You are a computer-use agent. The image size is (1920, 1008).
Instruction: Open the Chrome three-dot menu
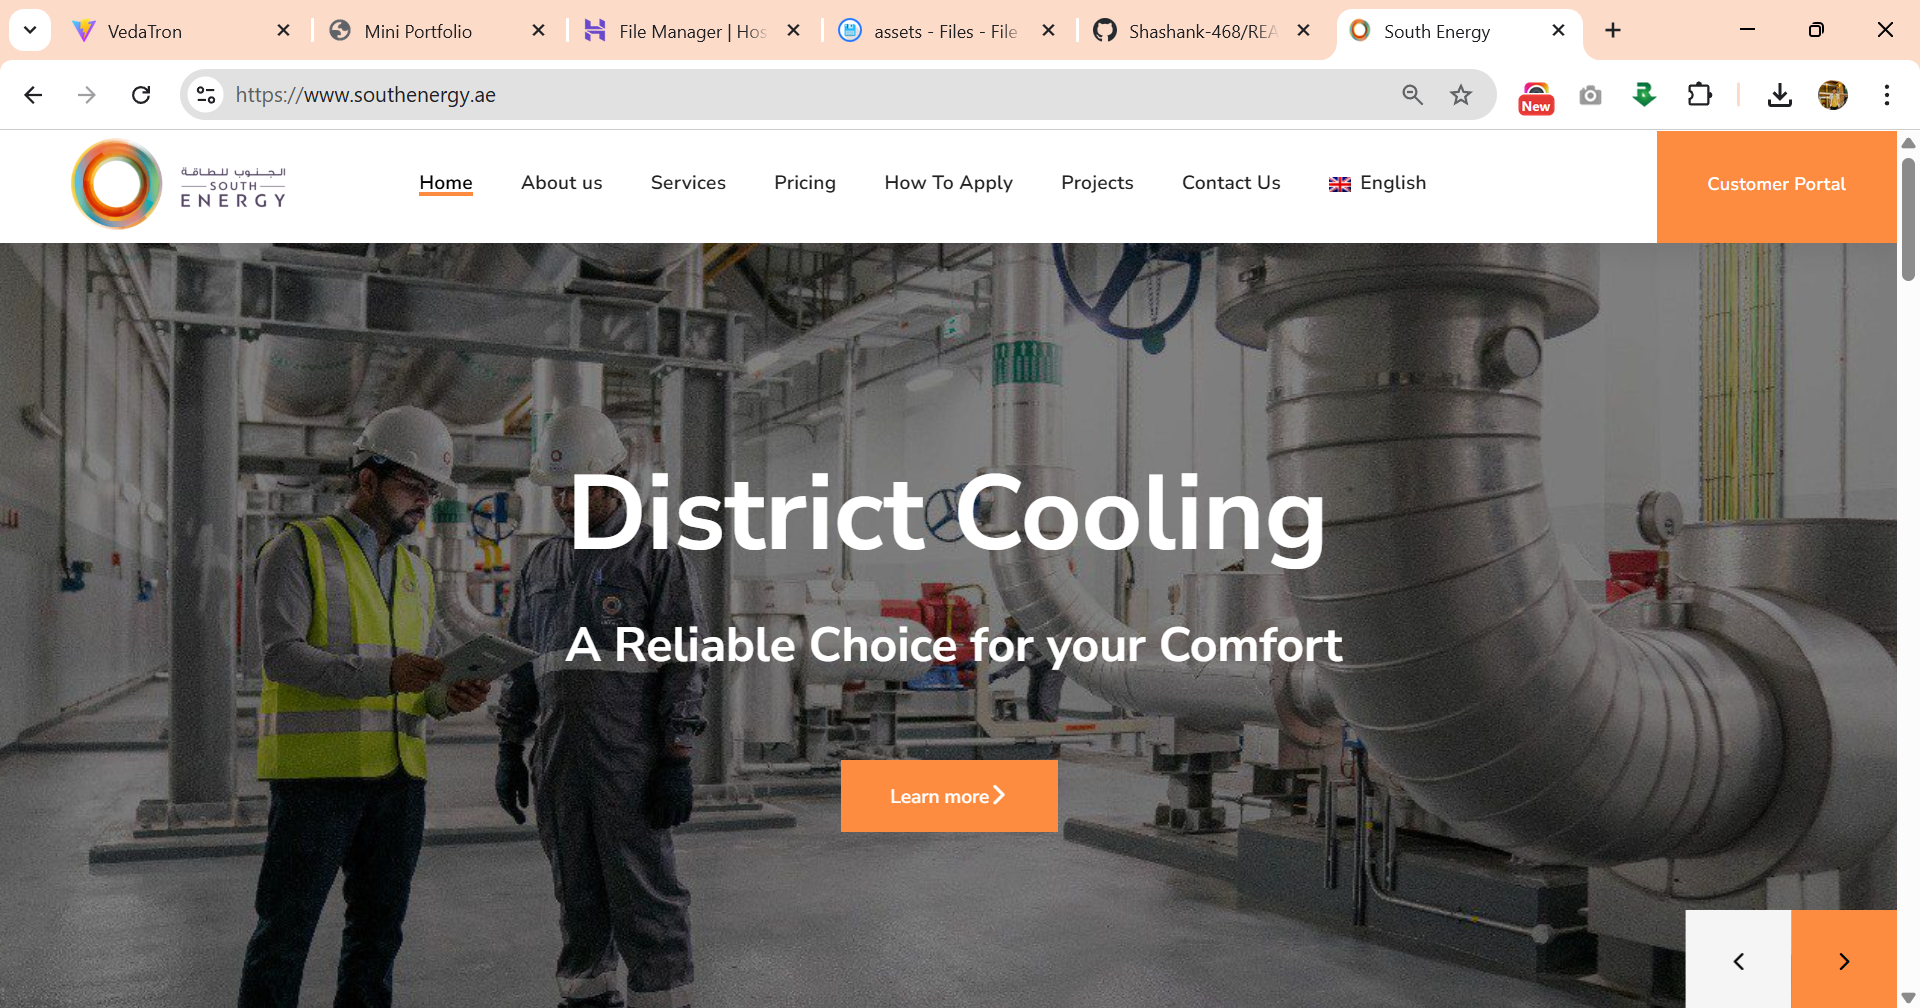click(x=1886, y=95)
